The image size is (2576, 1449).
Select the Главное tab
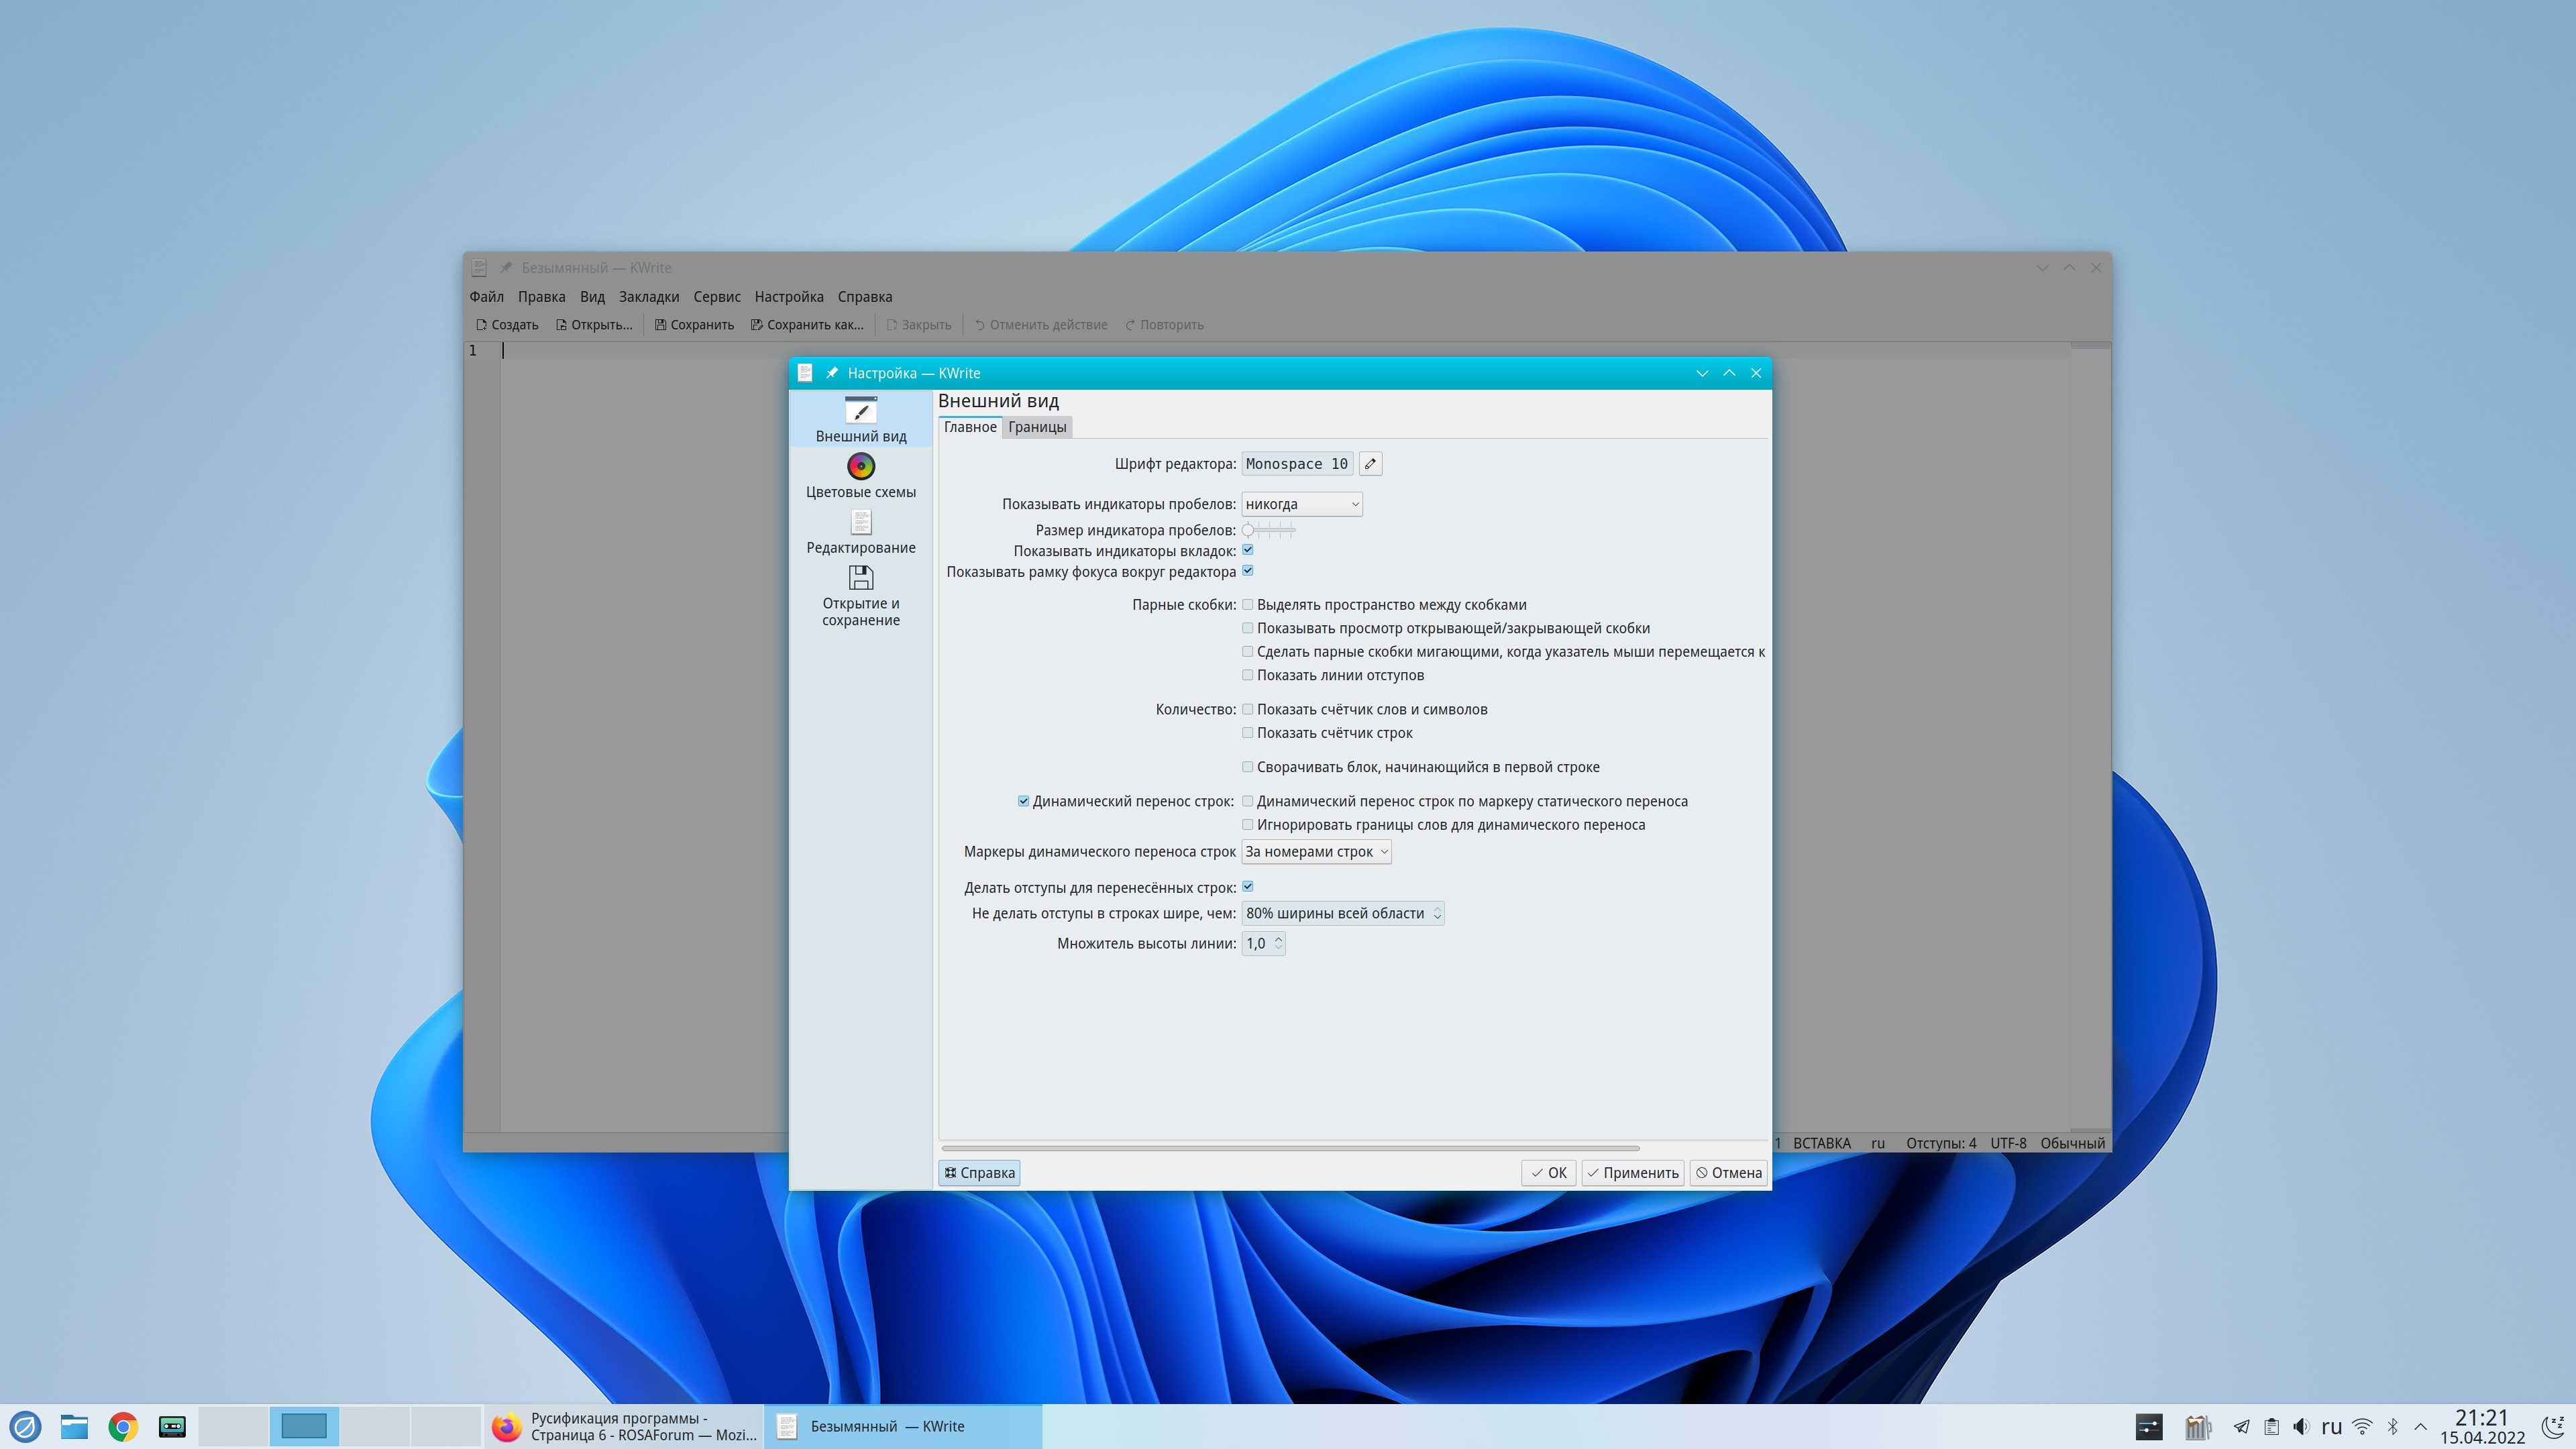pyautogui.click(x=969, y=427)
